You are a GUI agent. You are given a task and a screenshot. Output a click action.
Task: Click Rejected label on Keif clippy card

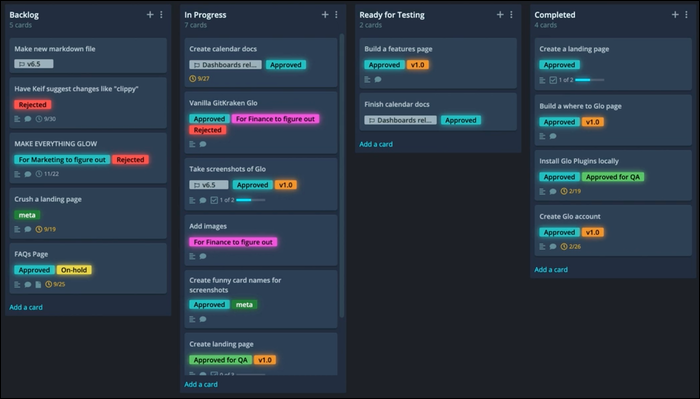[33, 104]
